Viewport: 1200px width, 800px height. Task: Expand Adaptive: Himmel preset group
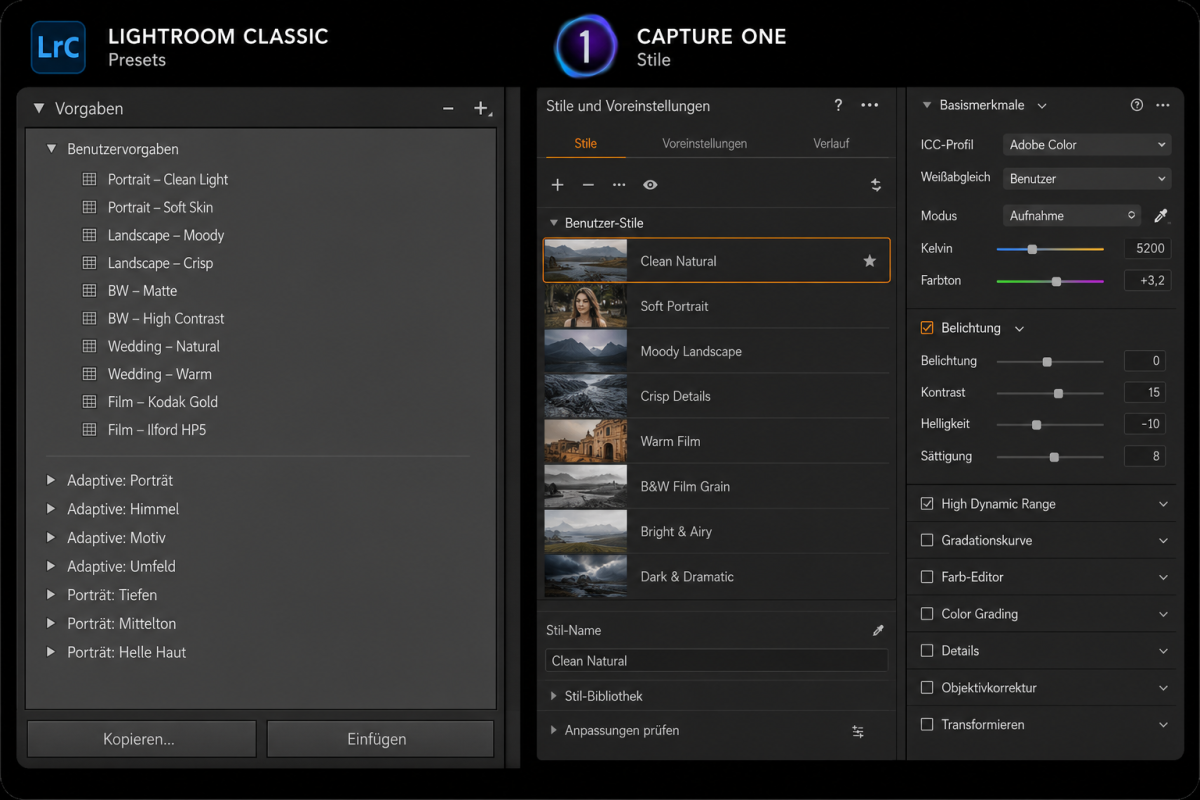point(51,509)
